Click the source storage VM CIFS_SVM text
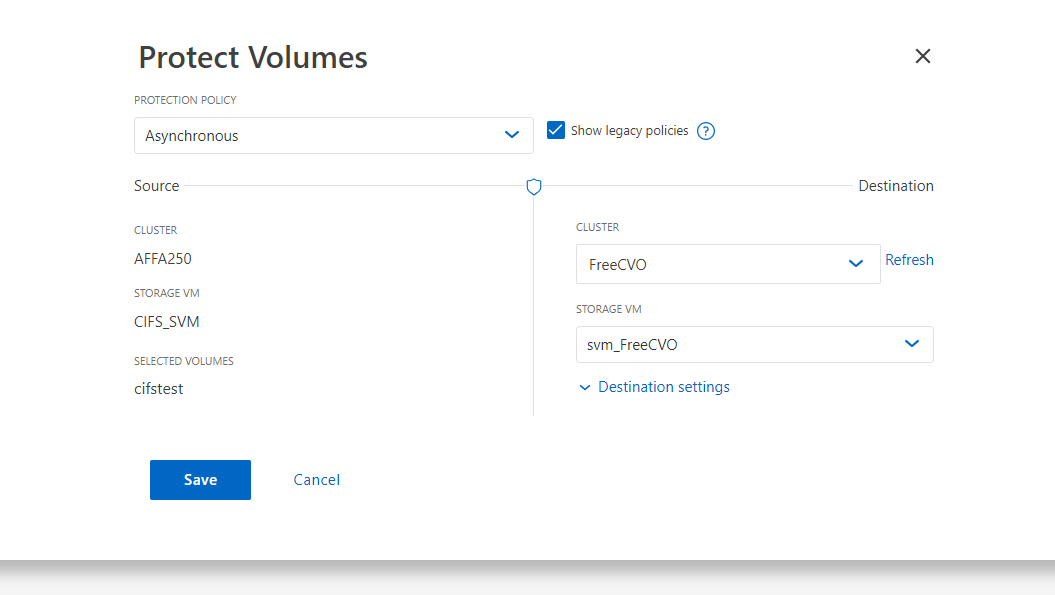 click(x=167, y=322)
